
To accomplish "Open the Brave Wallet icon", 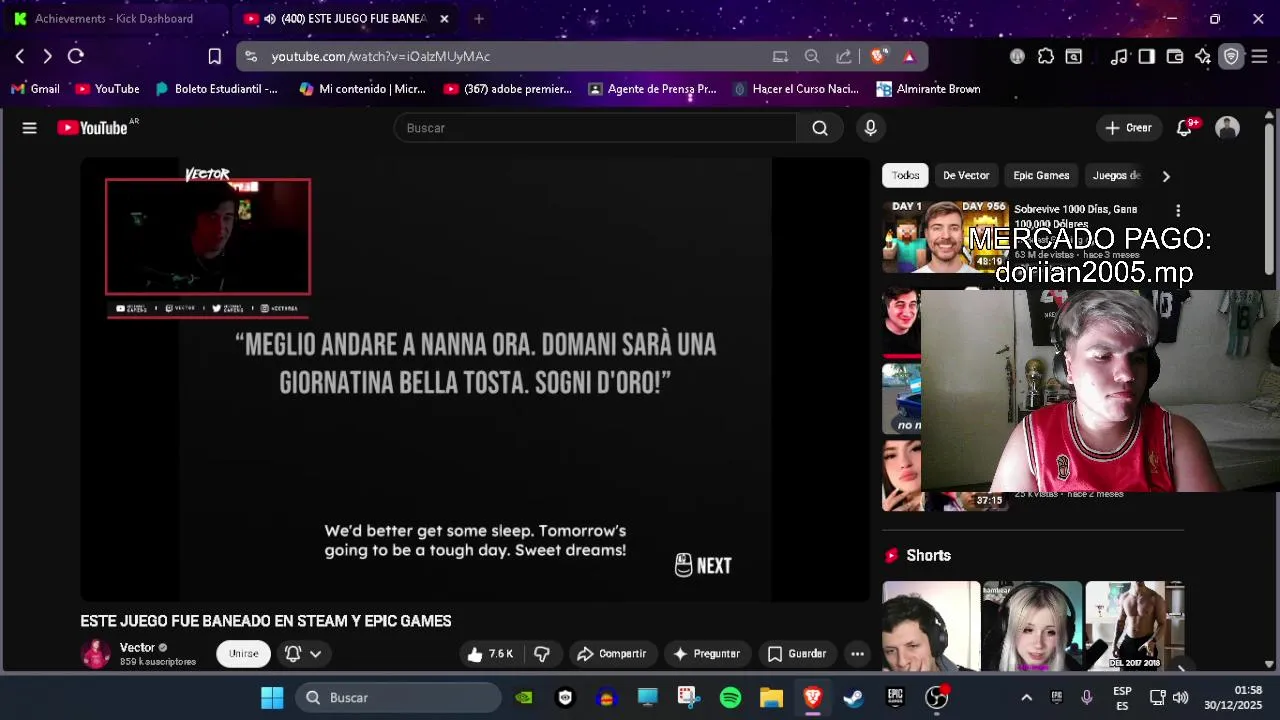I will 1175,56.
